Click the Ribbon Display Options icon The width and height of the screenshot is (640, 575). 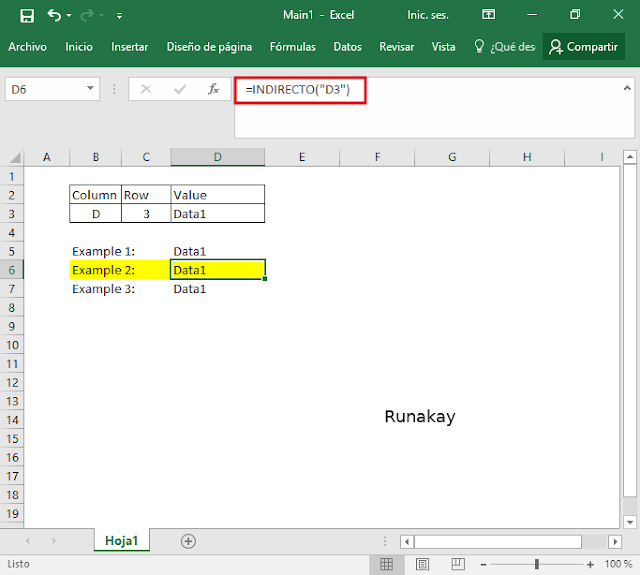pyautogui.click(x=488, y=15)
